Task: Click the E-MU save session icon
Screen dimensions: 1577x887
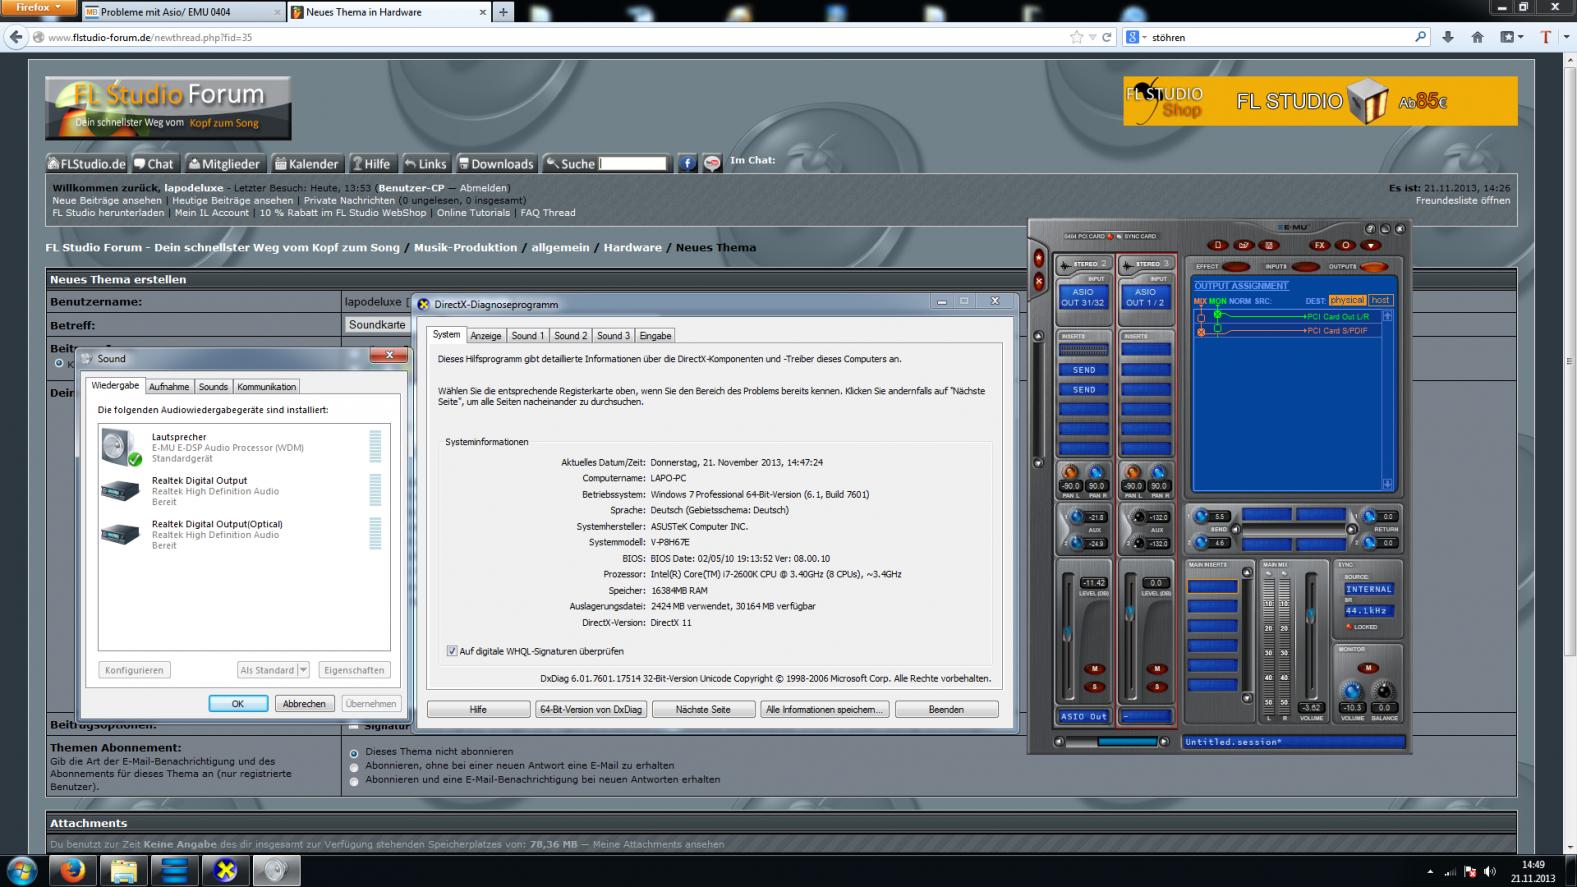Action: coord(1269,245)
